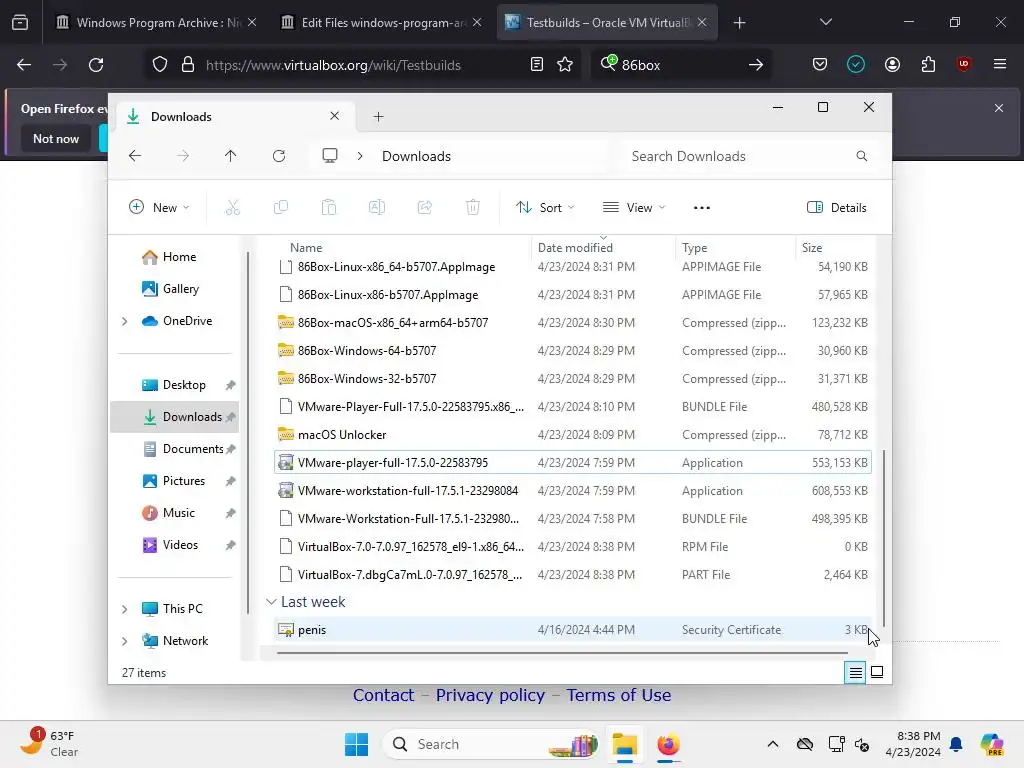The height and width of the screenshot is (768, 1024).
Task: Bookmark this page with star icon
Action: 565,65
